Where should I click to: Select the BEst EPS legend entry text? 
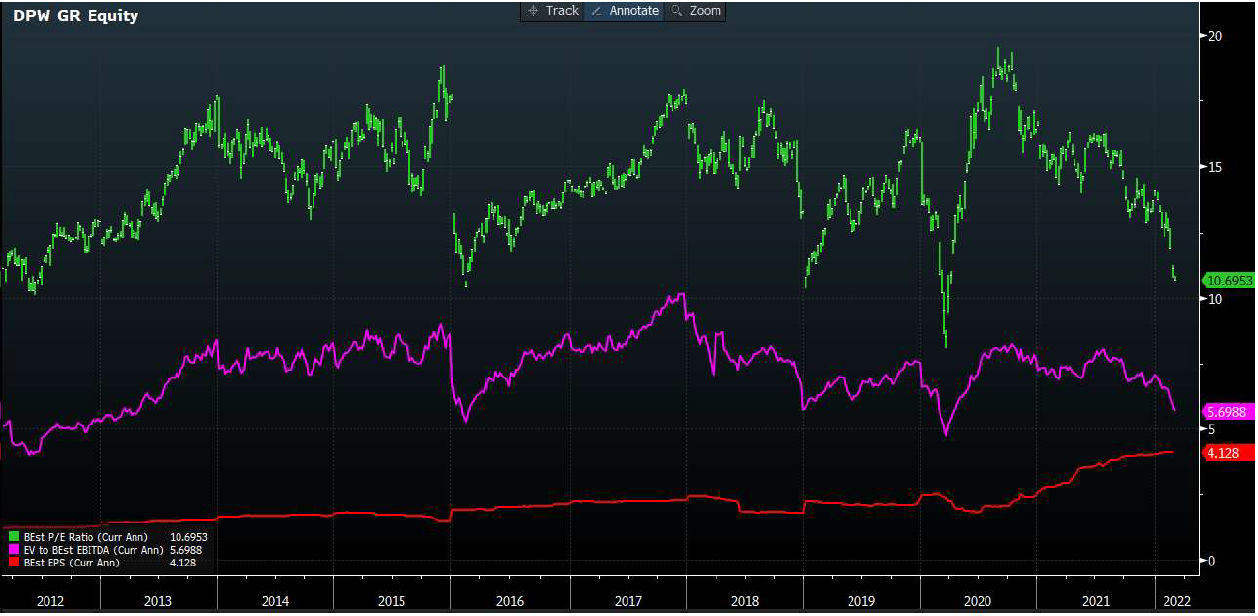tap(70, 563)
